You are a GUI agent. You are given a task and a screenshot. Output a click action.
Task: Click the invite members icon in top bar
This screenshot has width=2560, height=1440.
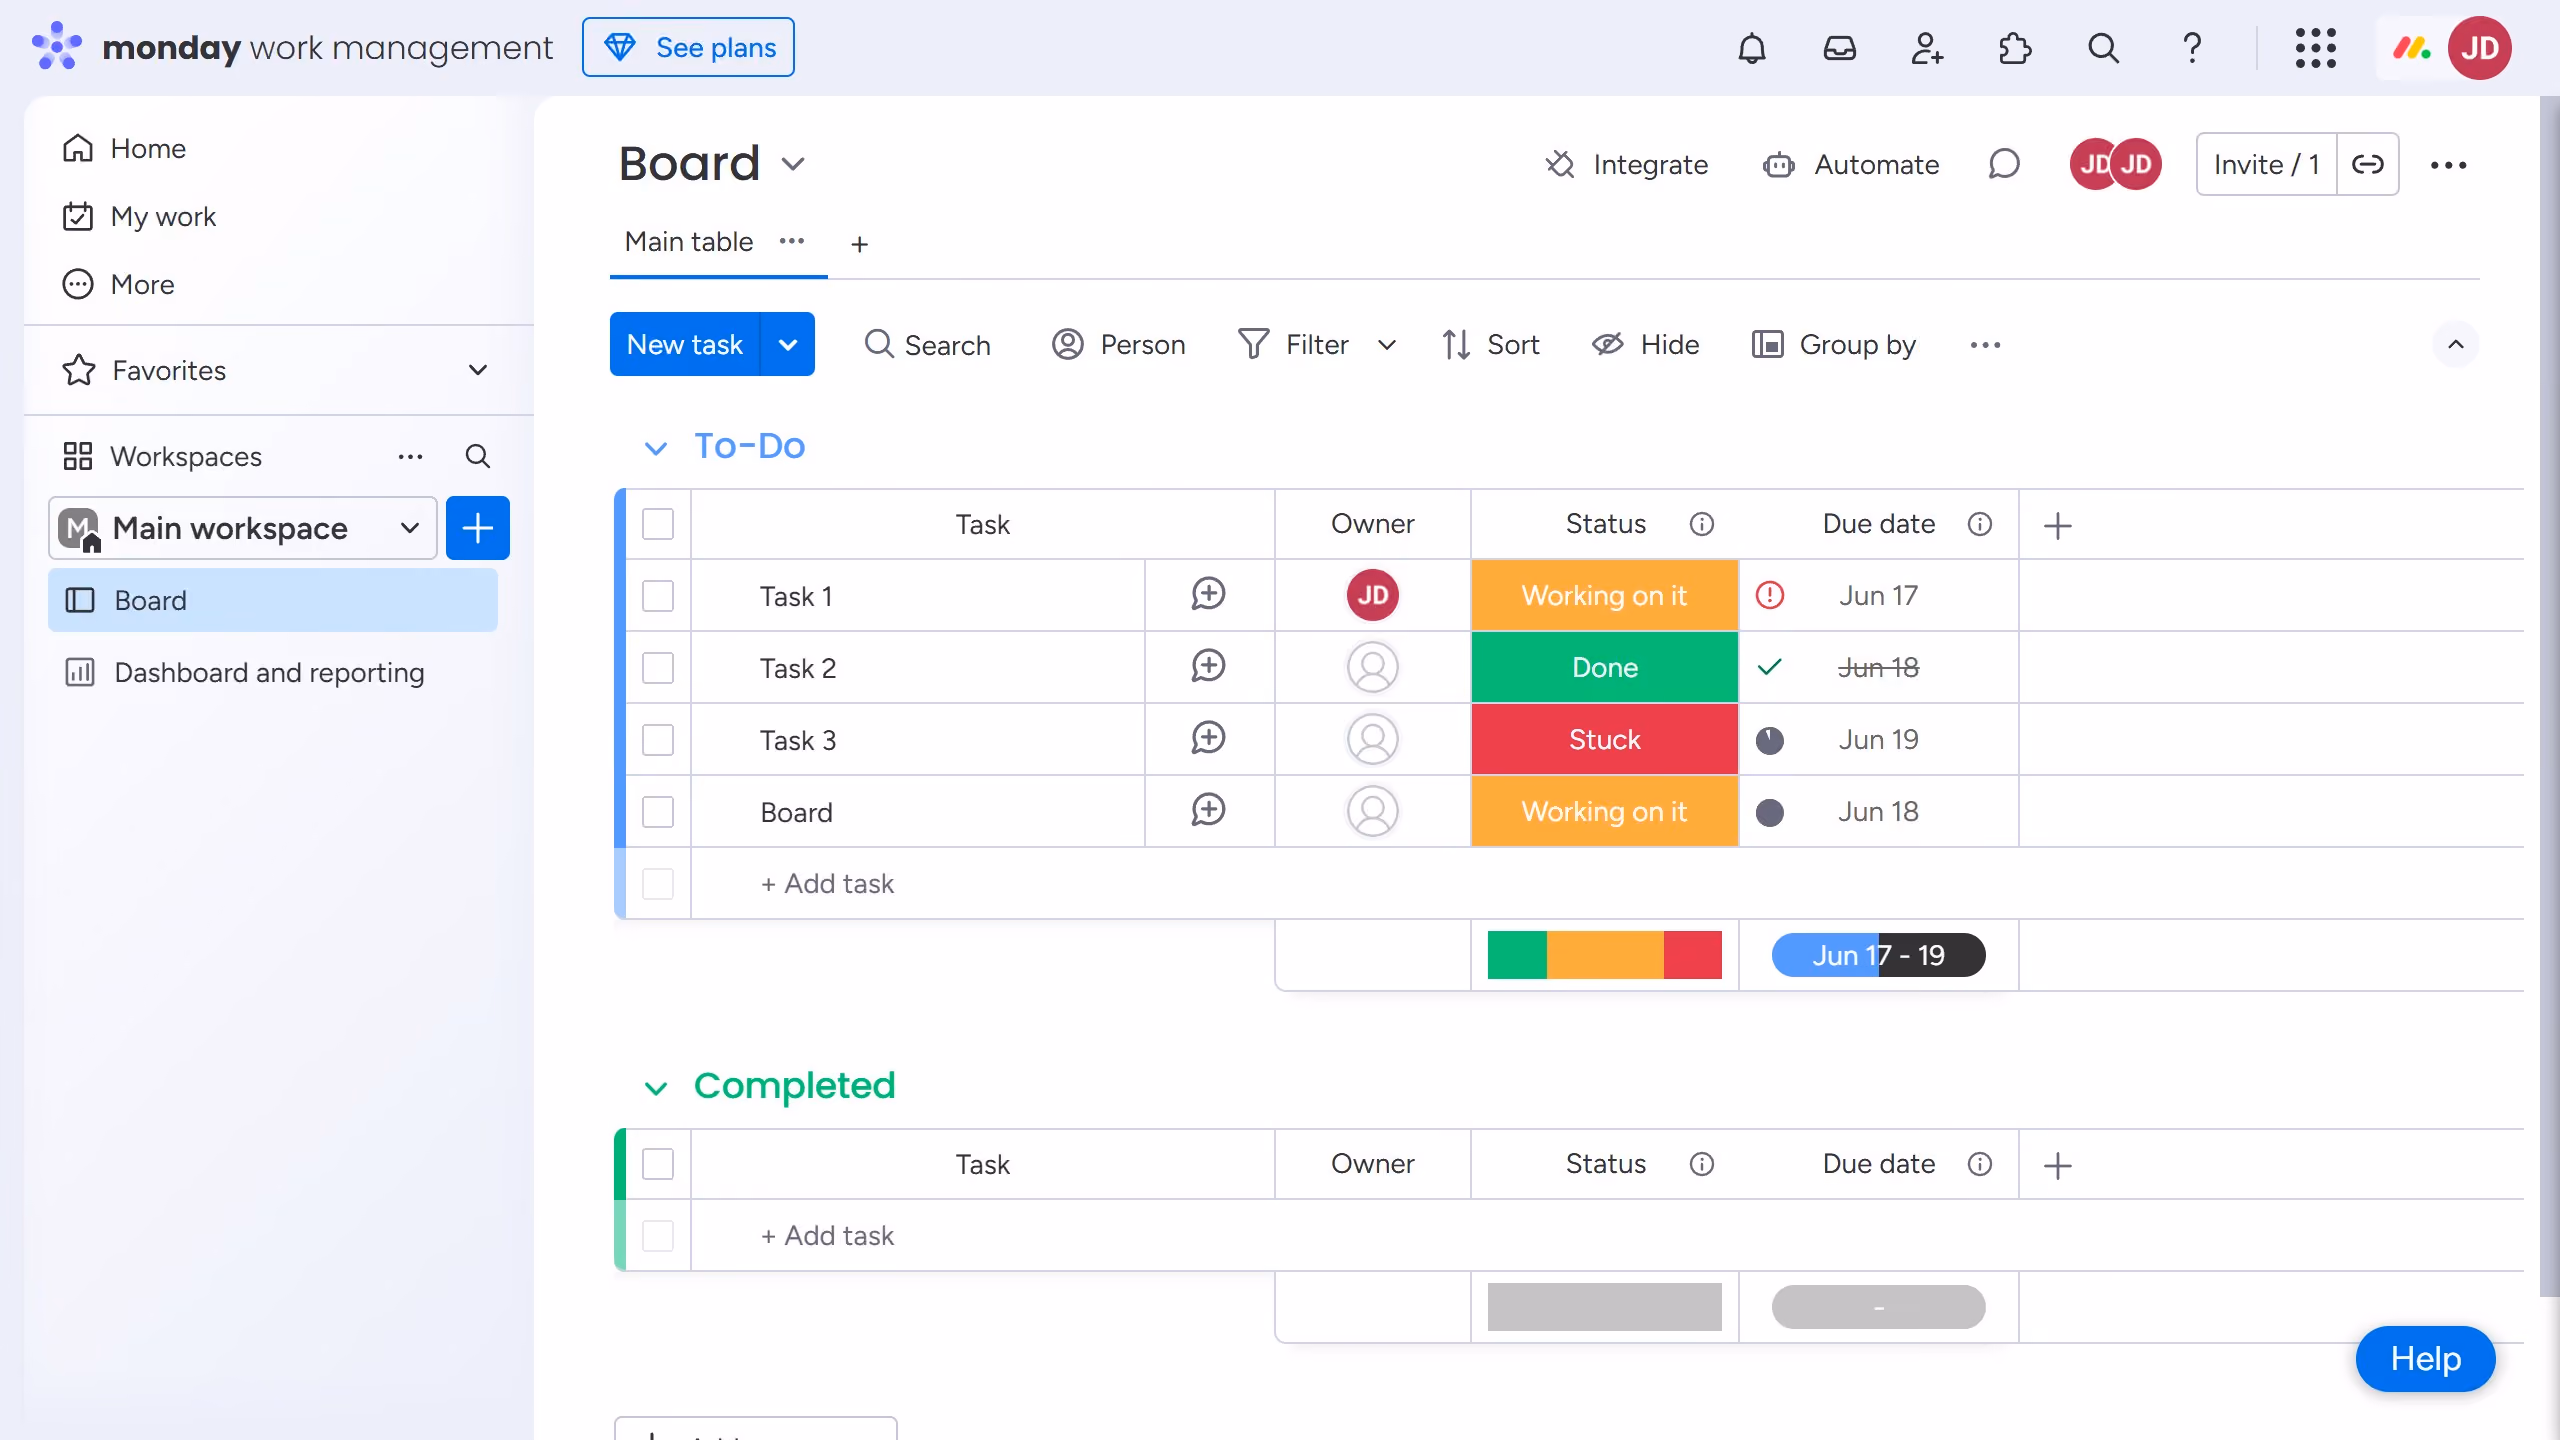[x=1927, y=48]
